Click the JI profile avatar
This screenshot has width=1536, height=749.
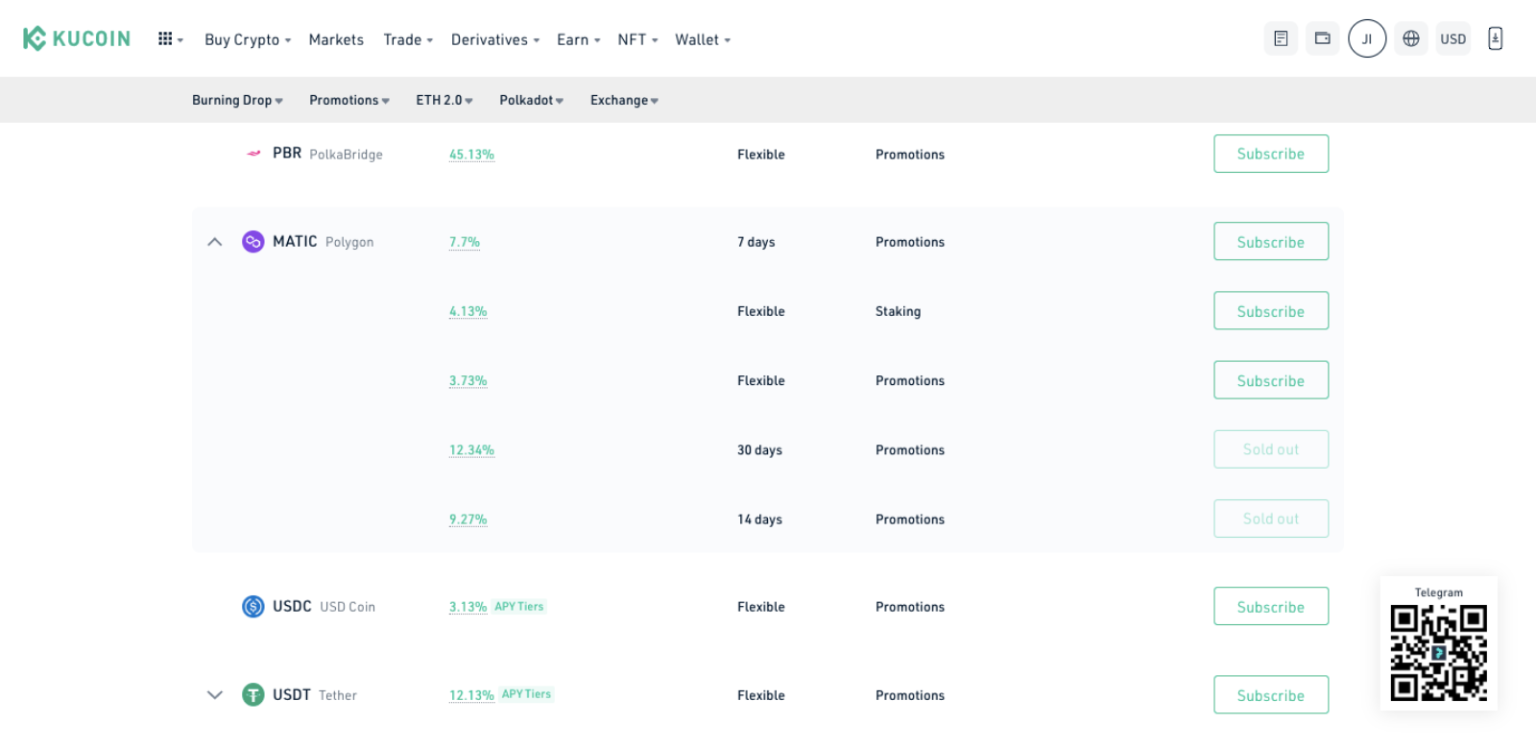pyautogui.click(x=1367, y=38)
